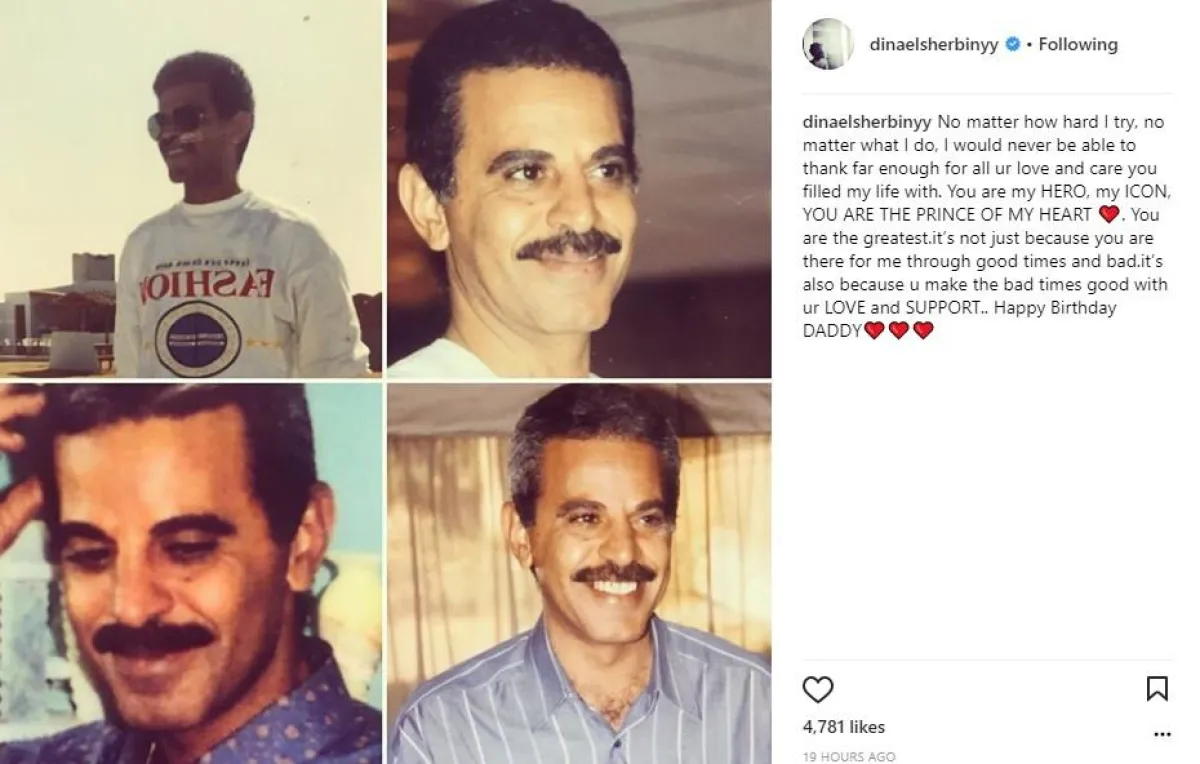Click the red heart emoji after MY HEART
Image resolution: width=1200 pixels, height=764 pixels.
pyautogui.click(x=1108, y=214)
